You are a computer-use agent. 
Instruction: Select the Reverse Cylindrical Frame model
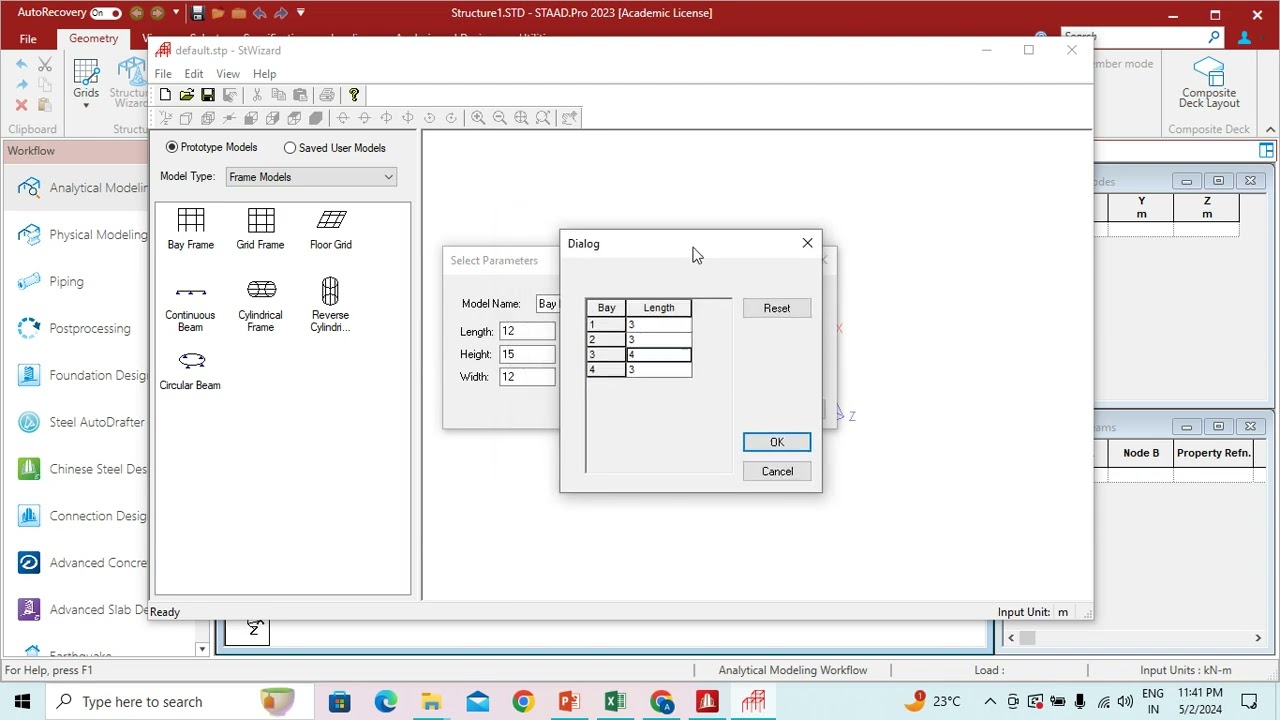tap(330, 306)
